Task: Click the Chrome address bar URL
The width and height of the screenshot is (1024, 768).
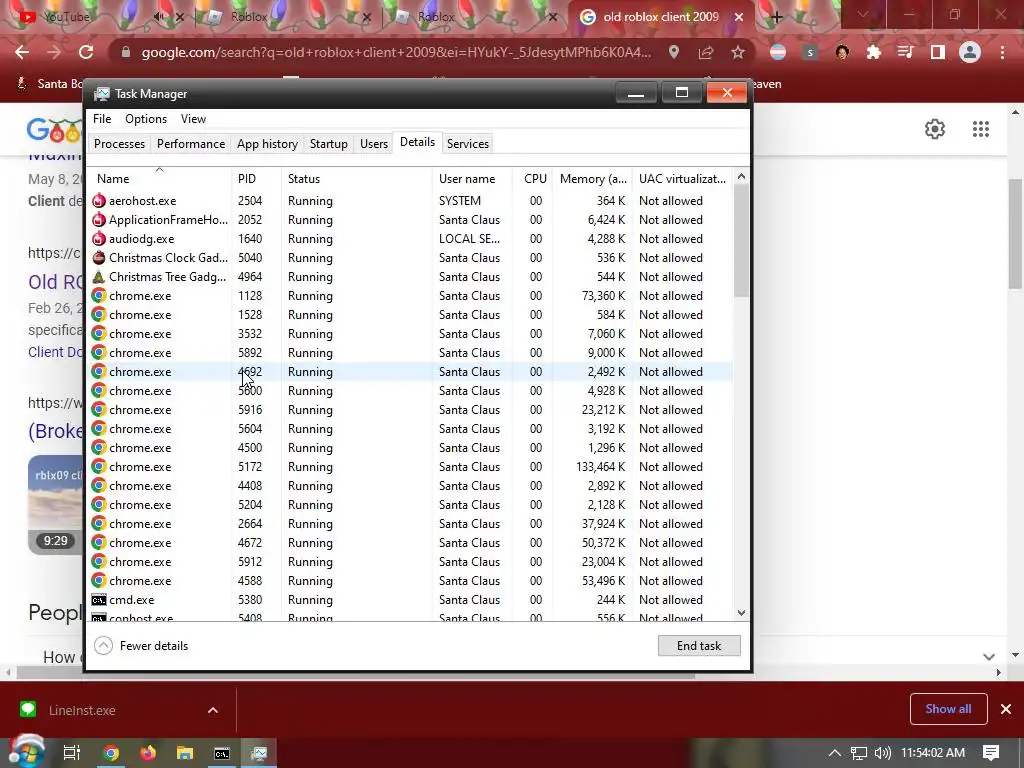Action: click(396, 52)
